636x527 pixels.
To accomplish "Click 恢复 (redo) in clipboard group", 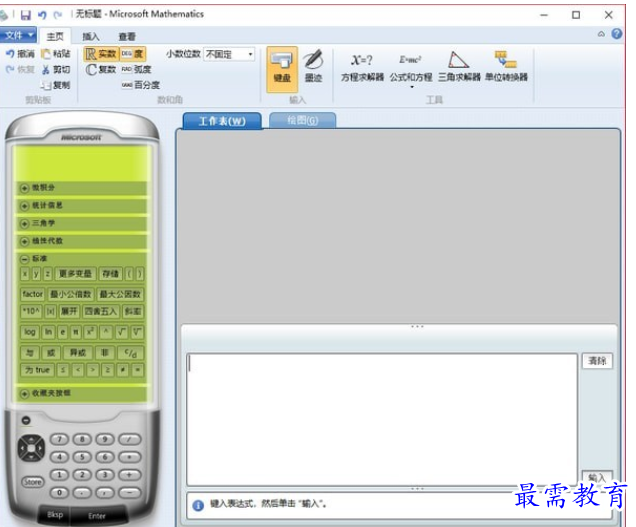I will (x=20, y=69).
